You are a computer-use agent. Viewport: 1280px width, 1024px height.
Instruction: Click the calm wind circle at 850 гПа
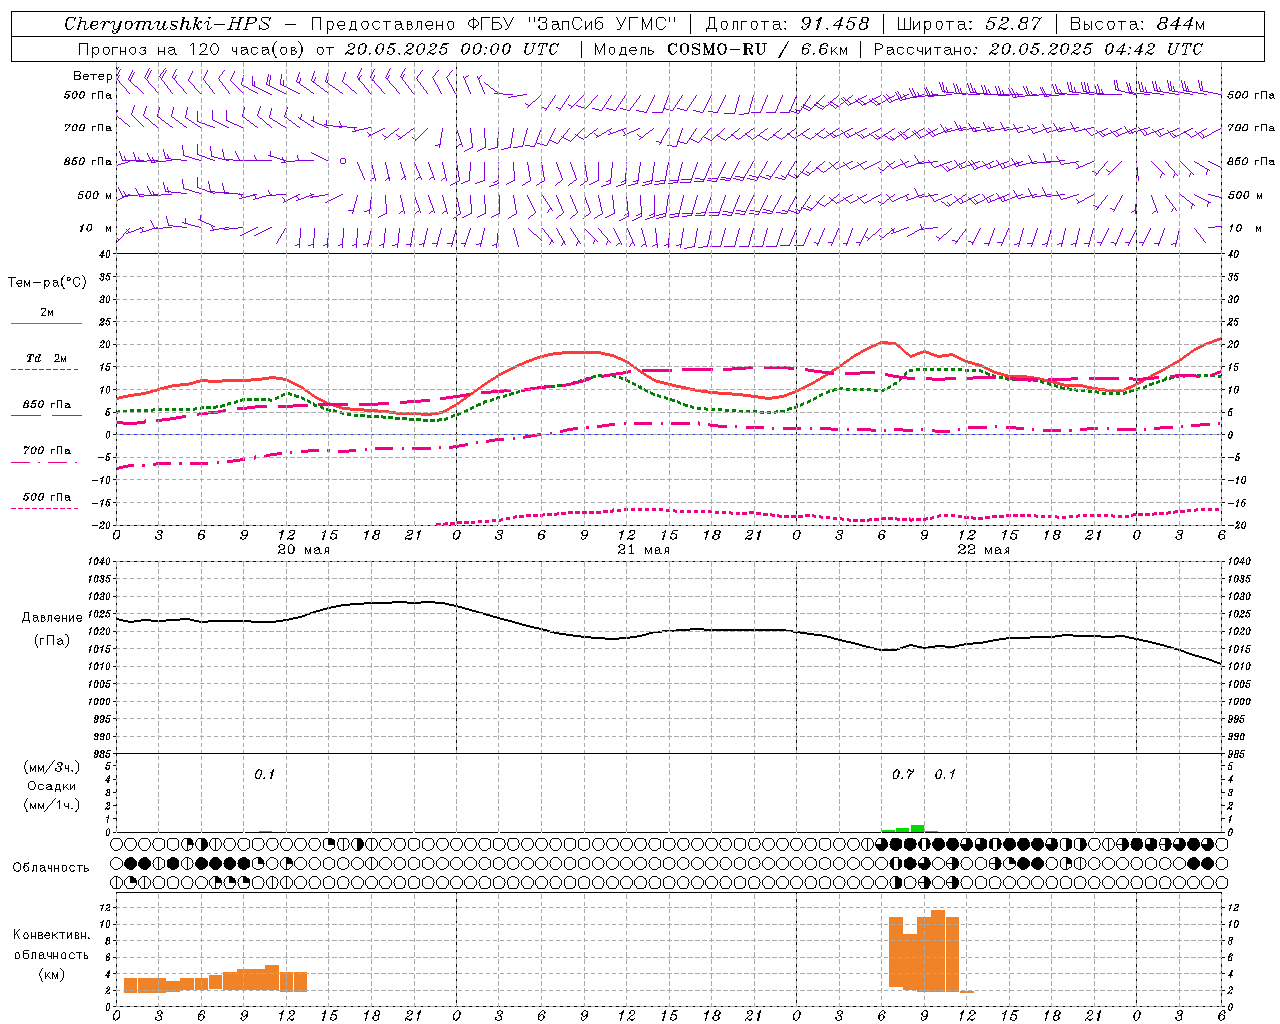coord(343,160)
